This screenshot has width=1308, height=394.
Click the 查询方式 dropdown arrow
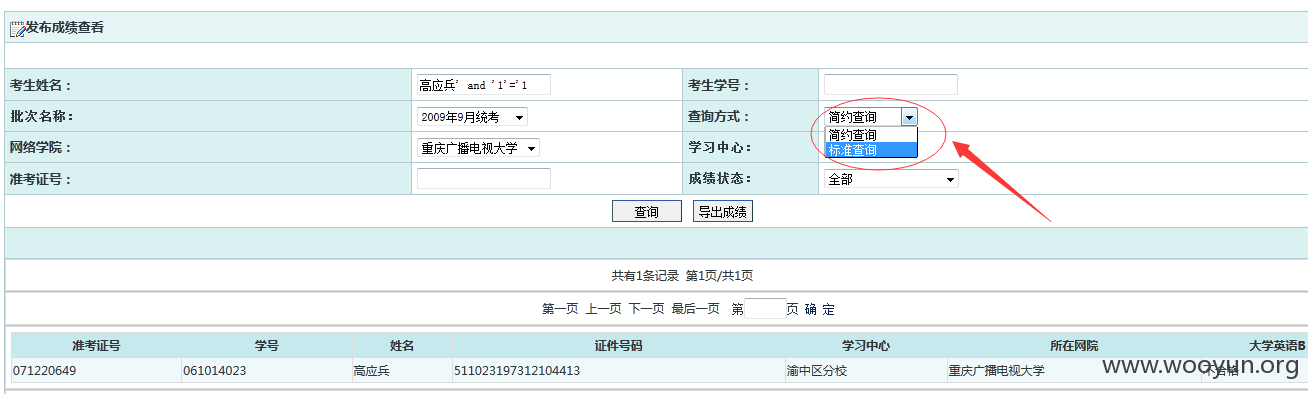[908, 117]
